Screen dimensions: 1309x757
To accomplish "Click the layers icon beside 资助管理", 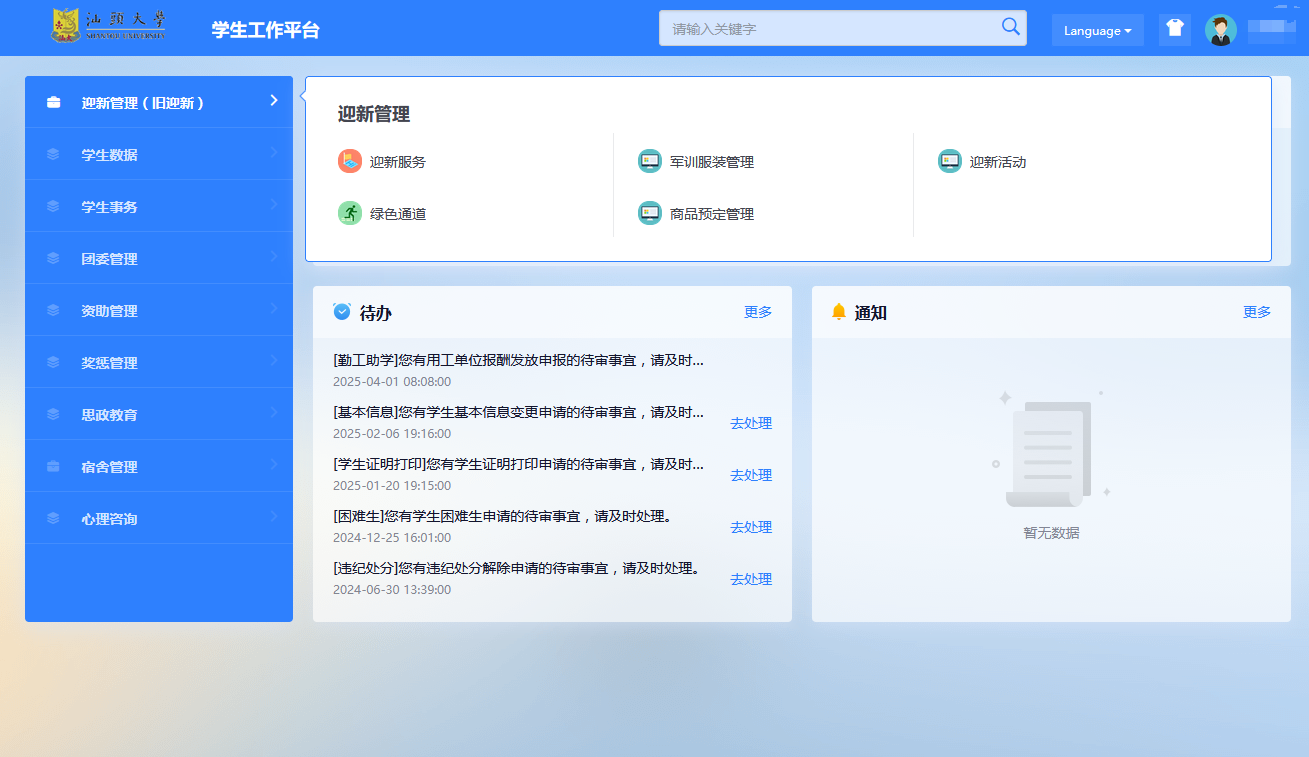I will [x=54, y=311].
